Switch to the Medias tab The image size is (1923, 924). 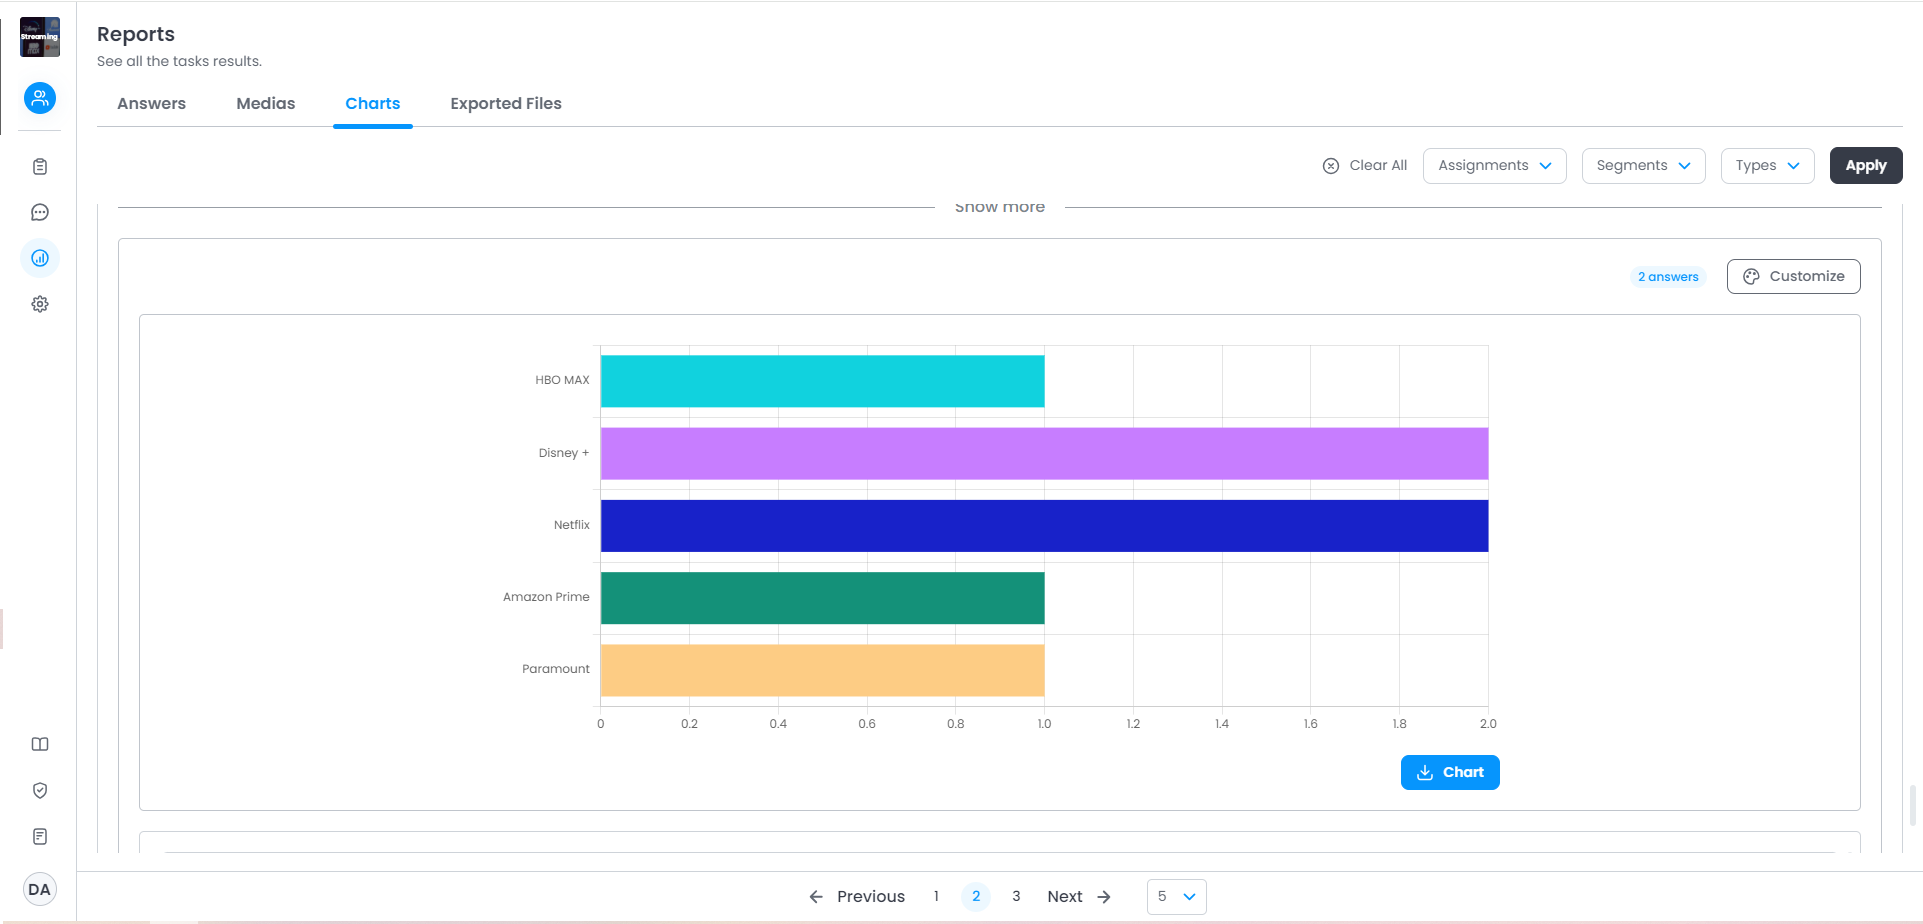click(x=266, y=103)
